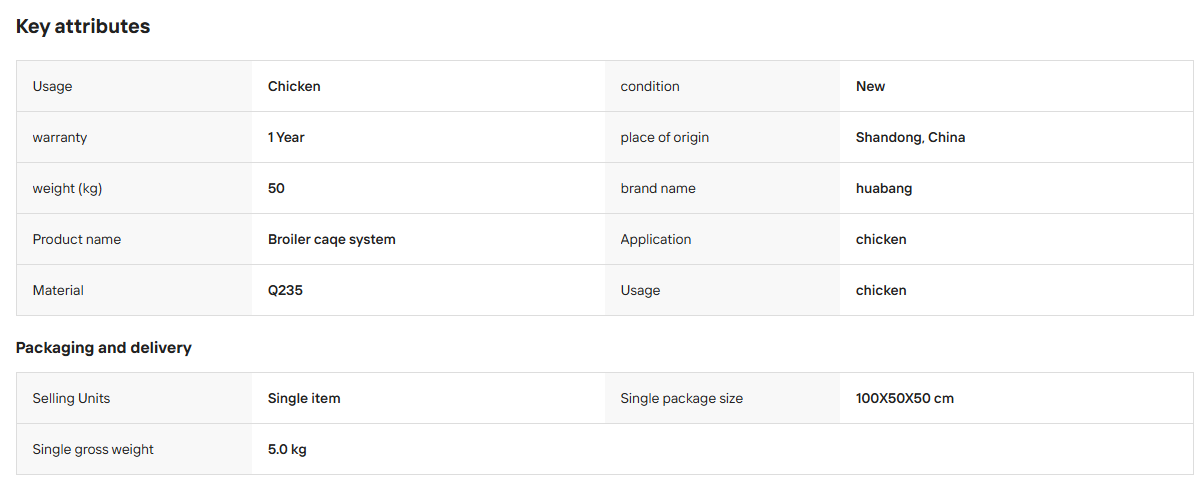This screenshot has width=1201, height=487.
Task: Select the "warranty" attribute label
Action: [x=60, y=137]
